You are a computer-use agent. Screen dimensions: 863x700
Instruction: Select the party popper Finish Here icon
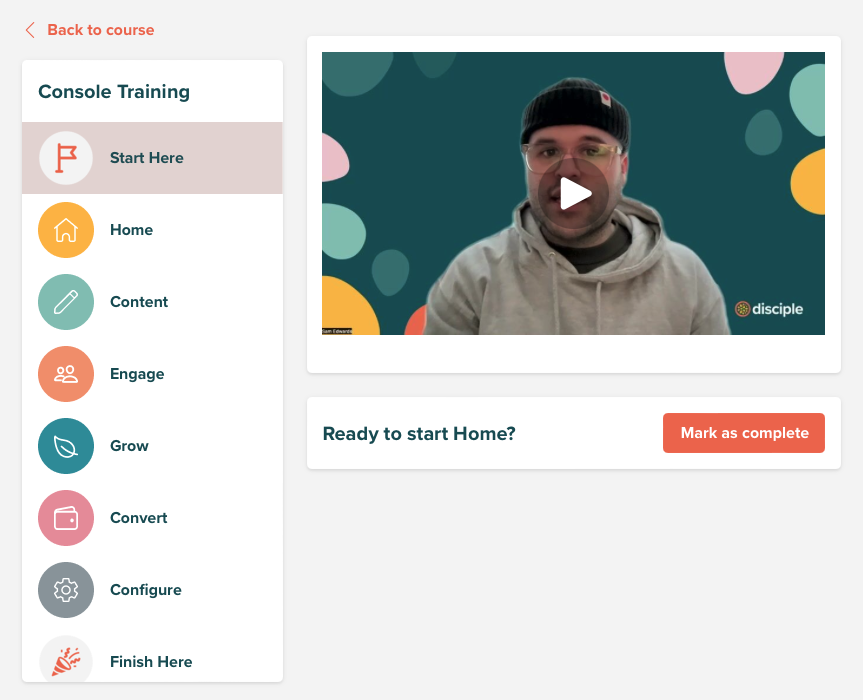pos(66,659)
